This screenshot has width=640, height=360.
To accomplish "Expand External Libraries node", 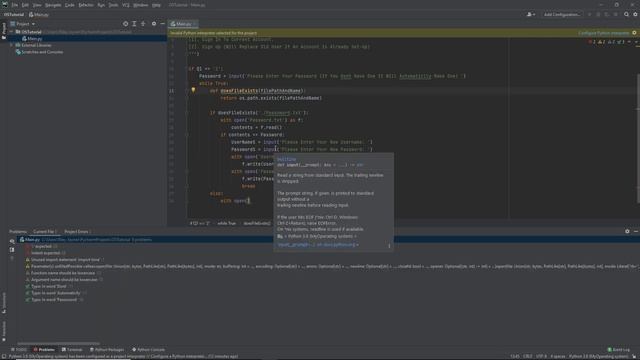I will [11, 45].
